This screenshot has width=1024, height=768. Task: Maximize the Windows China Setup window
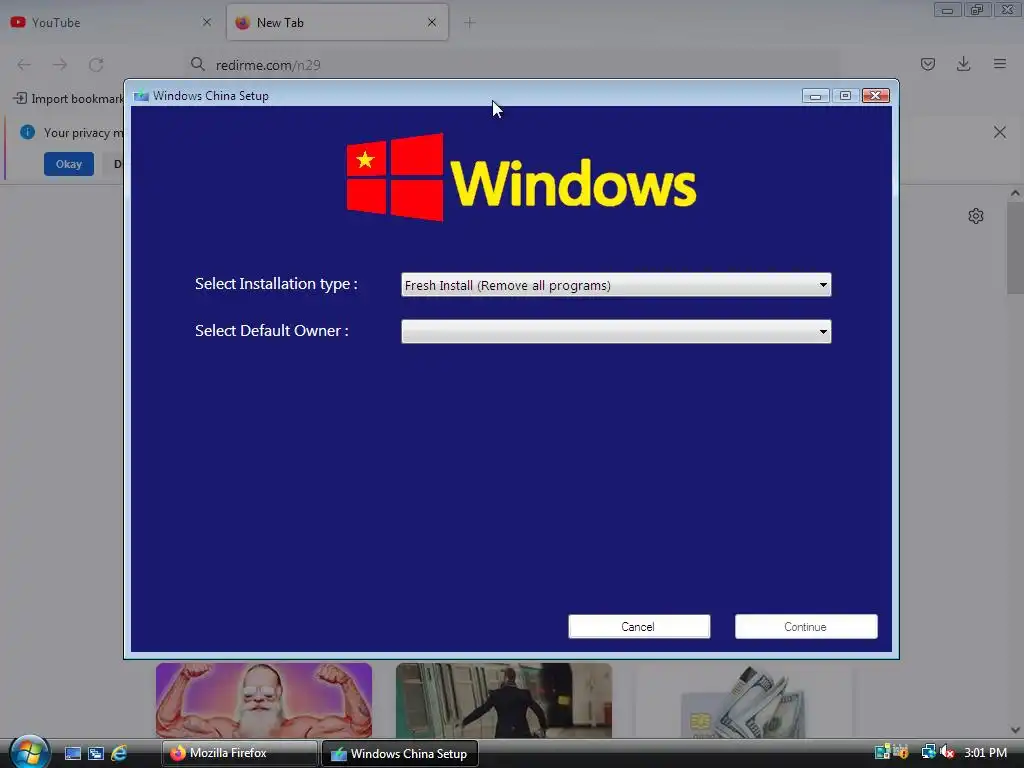pos(845,96)
